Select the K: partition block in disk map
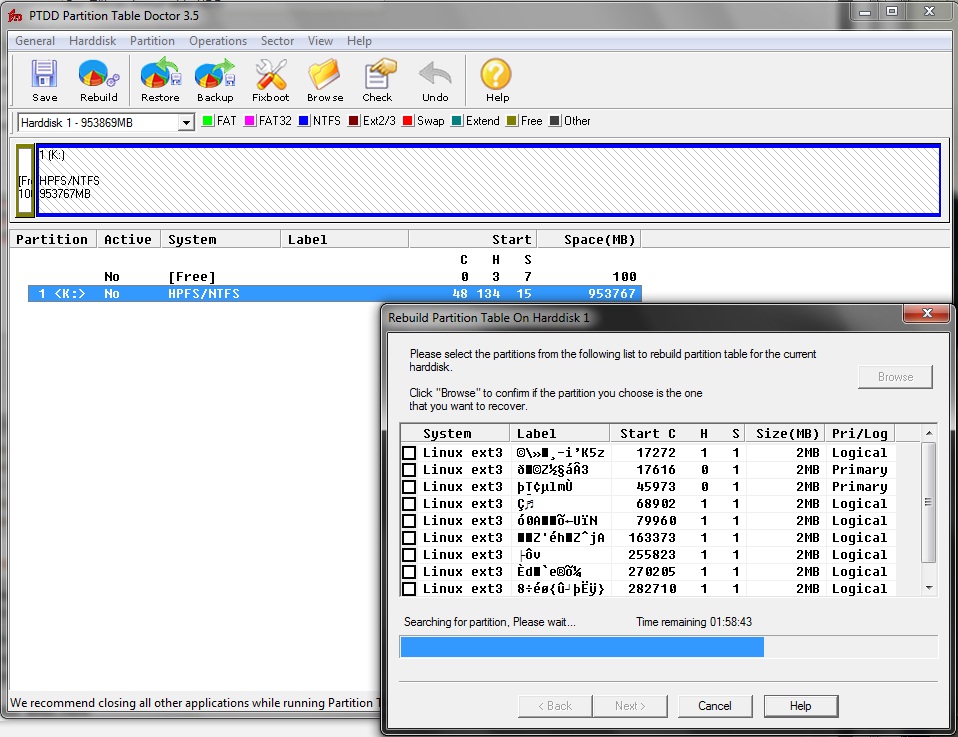Image resolution: width=958 pixels, height=737 pixels. pyautogui.click(x=488, y=180)
